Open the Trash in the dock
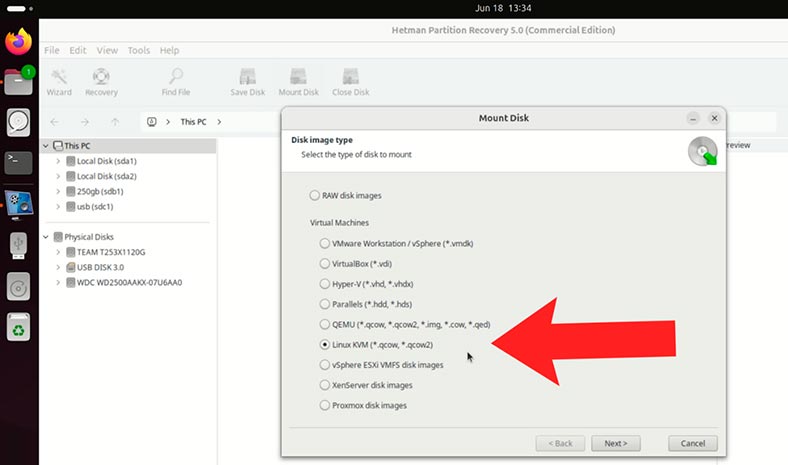The width and height of the screenshot is (788, 465). (x=19, y=327)
